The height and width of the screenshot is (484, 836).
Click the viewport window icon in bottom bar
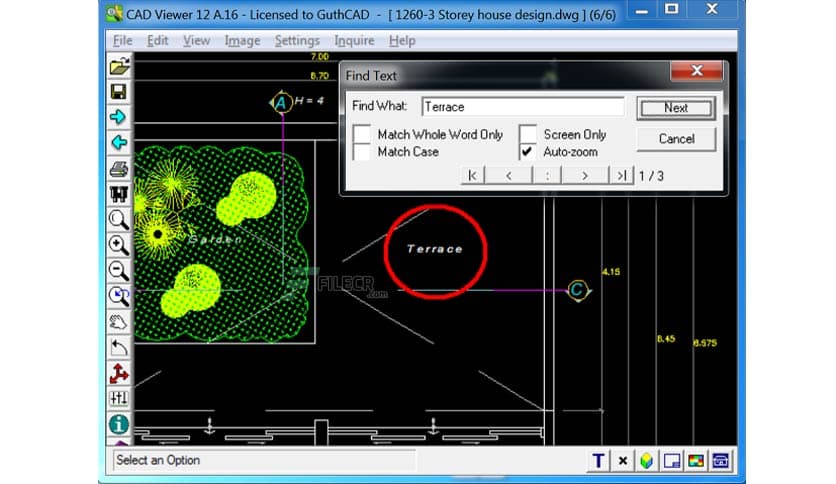671,461
